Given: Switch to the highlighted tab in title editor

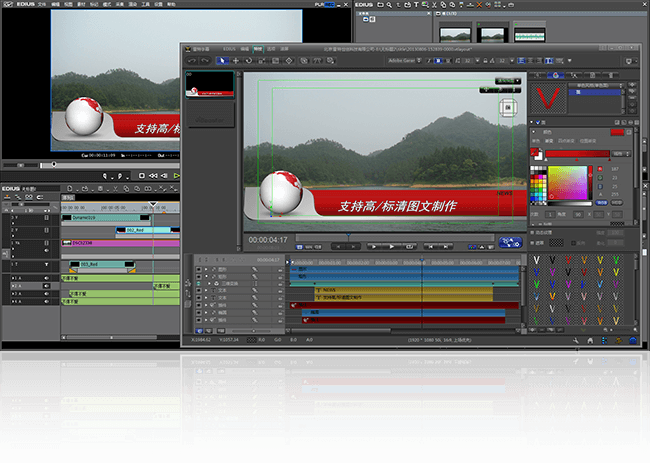Looking at the screenshot, I should tap(258, 47).
